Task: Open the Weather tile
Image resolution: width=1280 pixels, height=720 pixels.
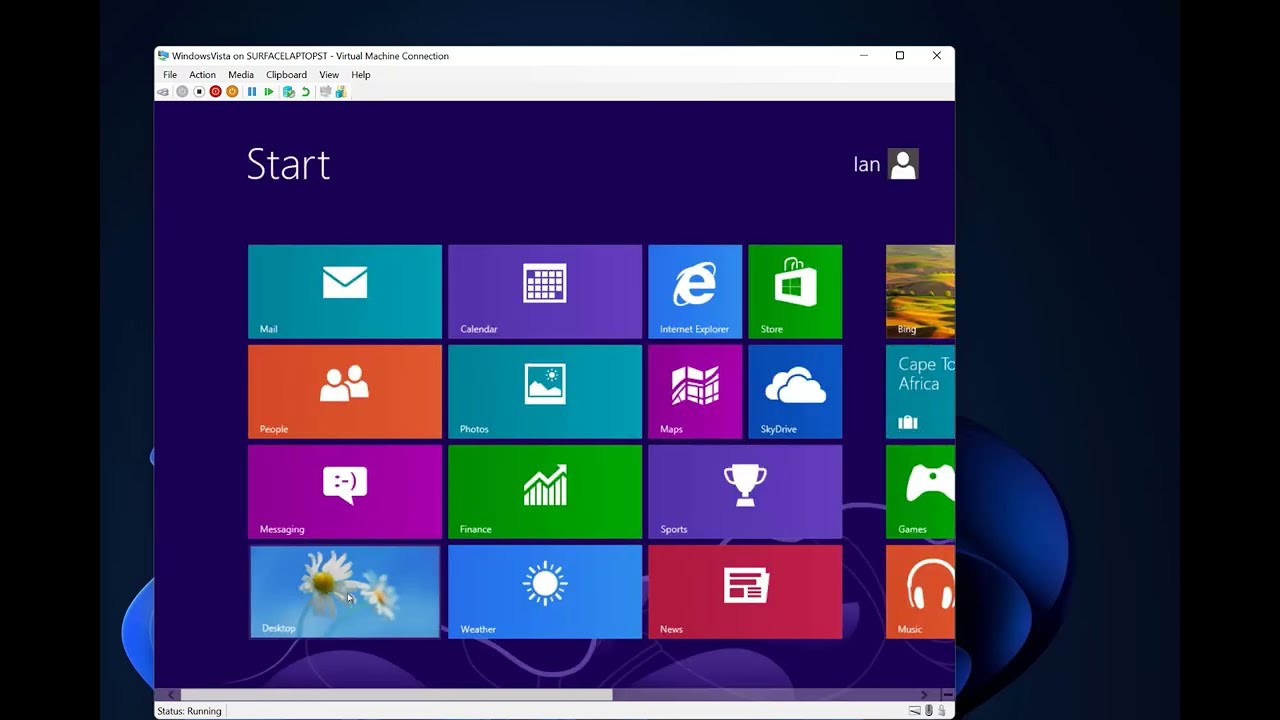Action: 545,591
